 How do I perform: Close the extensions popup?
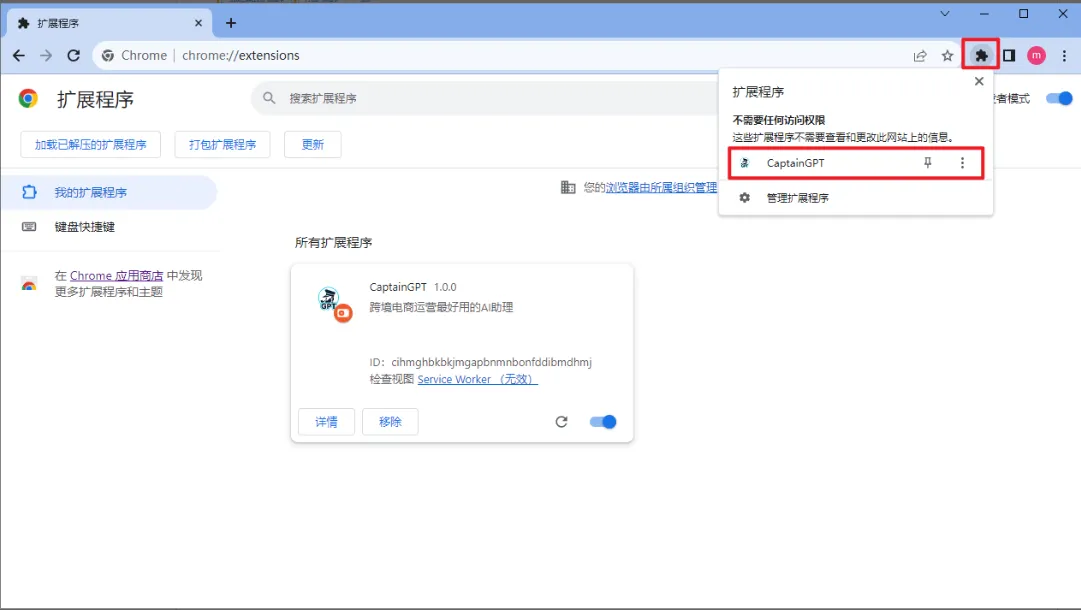[x=979, y=81]
